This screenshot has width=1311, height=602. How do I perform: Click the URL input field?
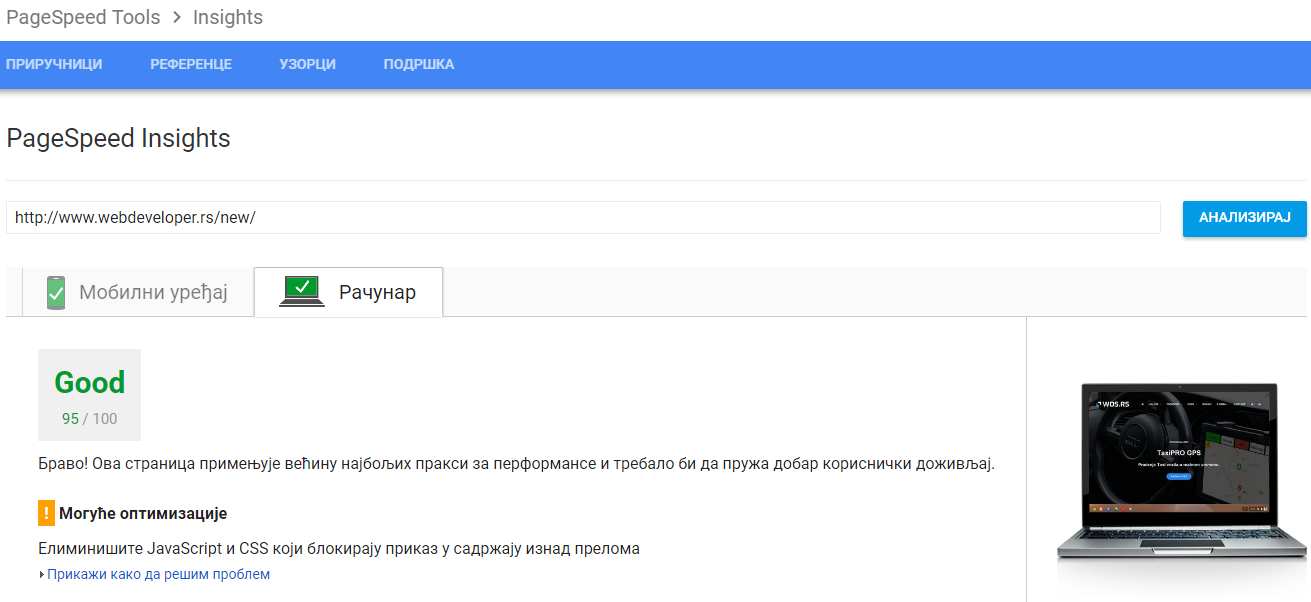click(x=583, y=217)
